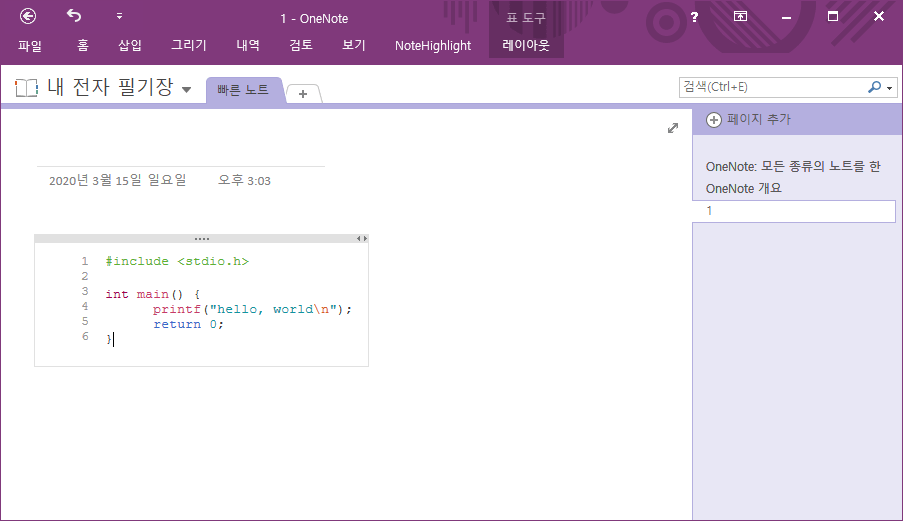Click the printf hello world code line
Image resolution: width=903 pixels, height=521 pixels.
click(x=252, y=309)
